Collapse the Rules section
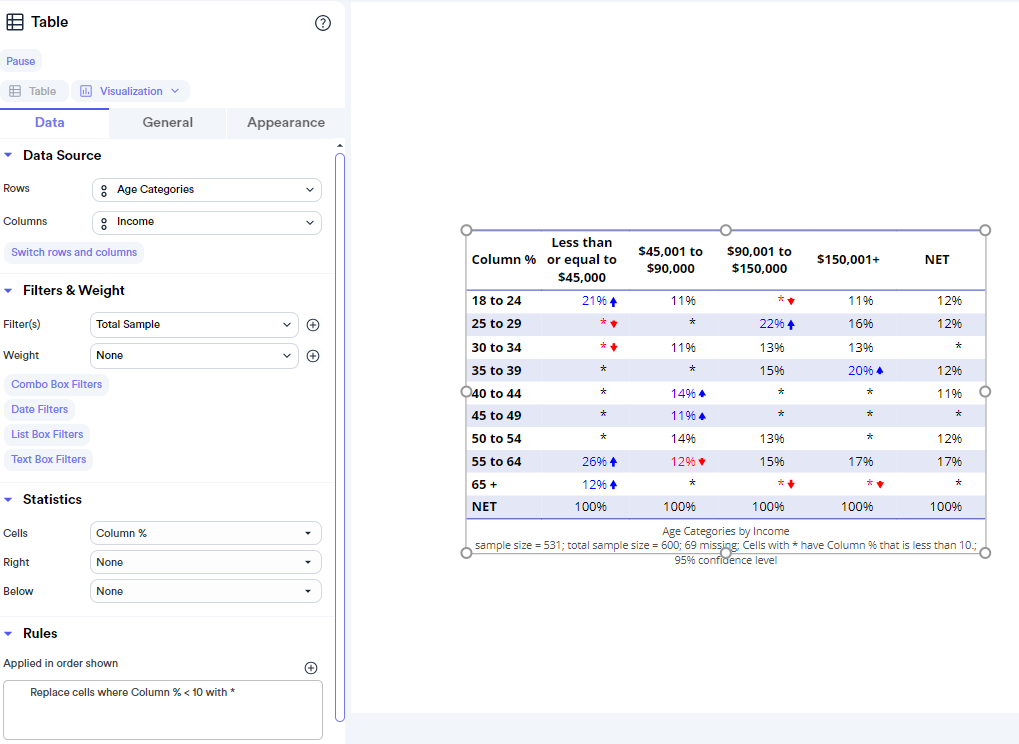 coord(8,634)
